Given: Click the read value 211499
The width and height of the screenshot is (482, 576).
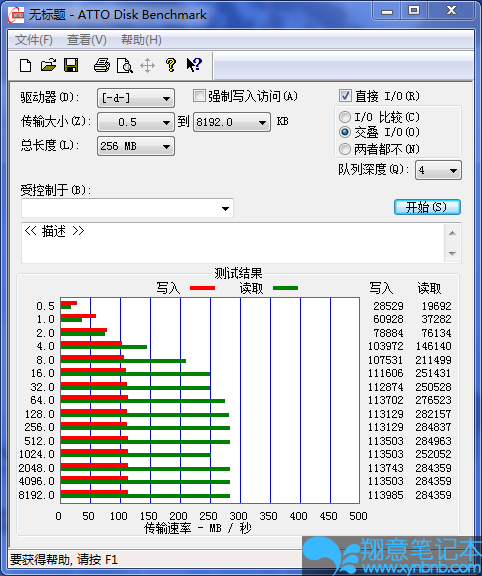Looking at the screenshot, I should coord(434,360).
